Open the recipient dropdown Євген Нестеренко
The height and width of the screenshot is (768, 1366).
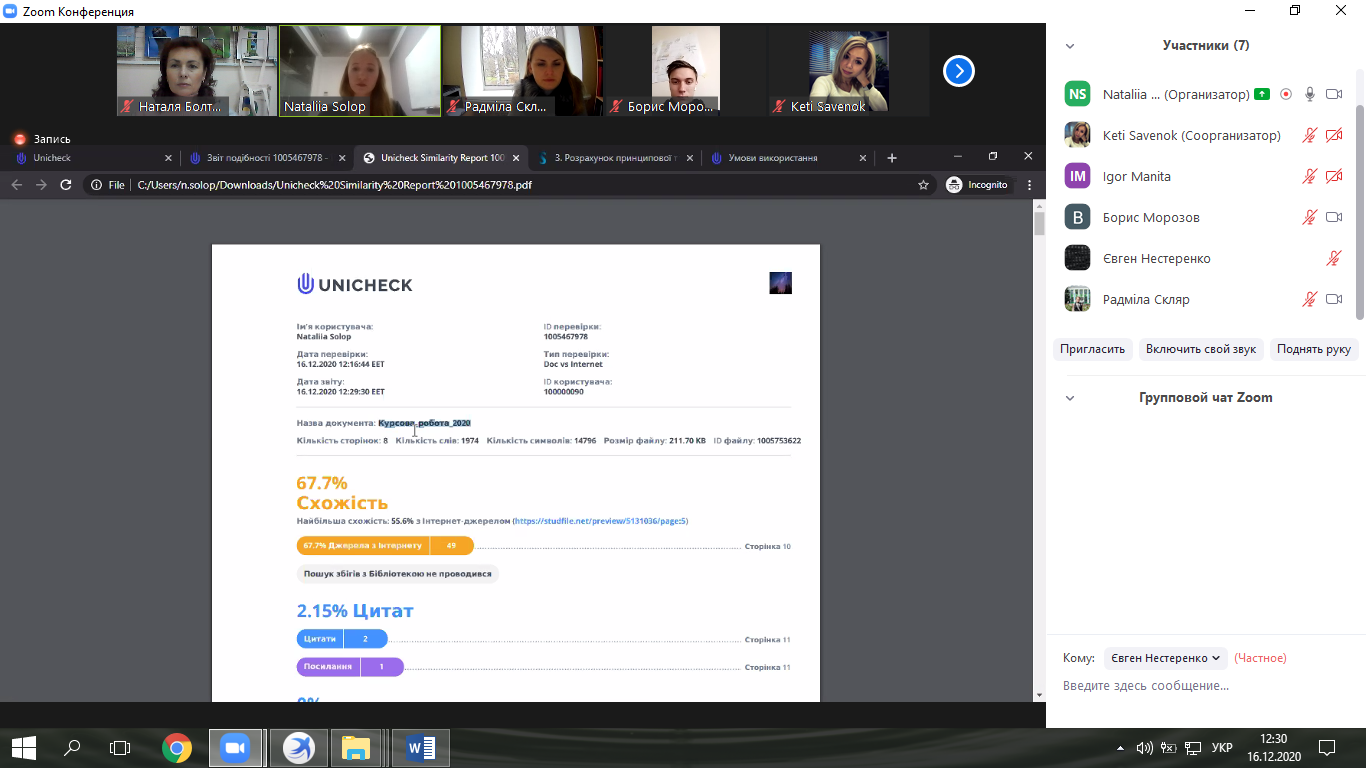point(1165,658)
